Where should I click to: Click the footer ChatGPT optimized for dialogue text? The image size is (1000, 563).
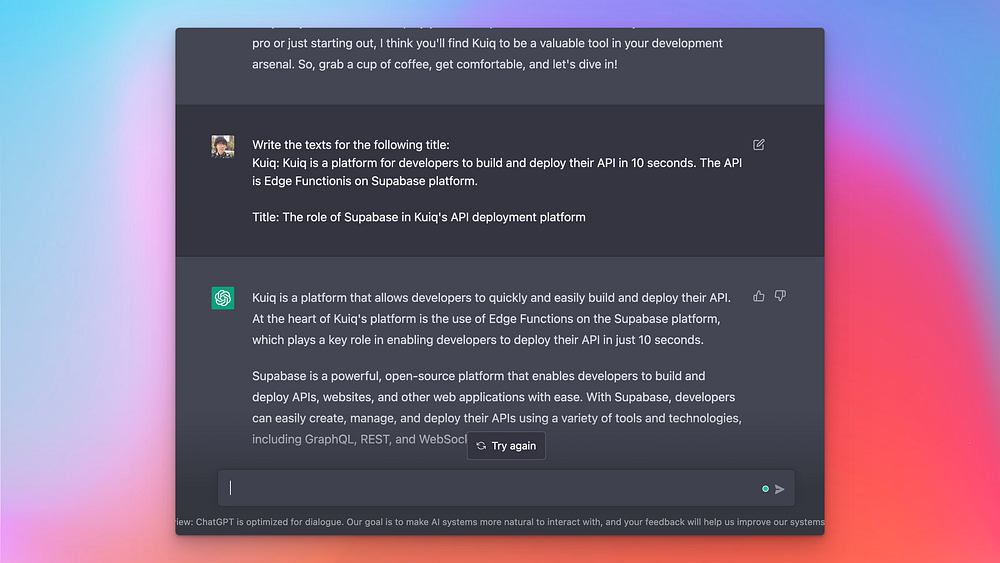click(x=500, y=522)
